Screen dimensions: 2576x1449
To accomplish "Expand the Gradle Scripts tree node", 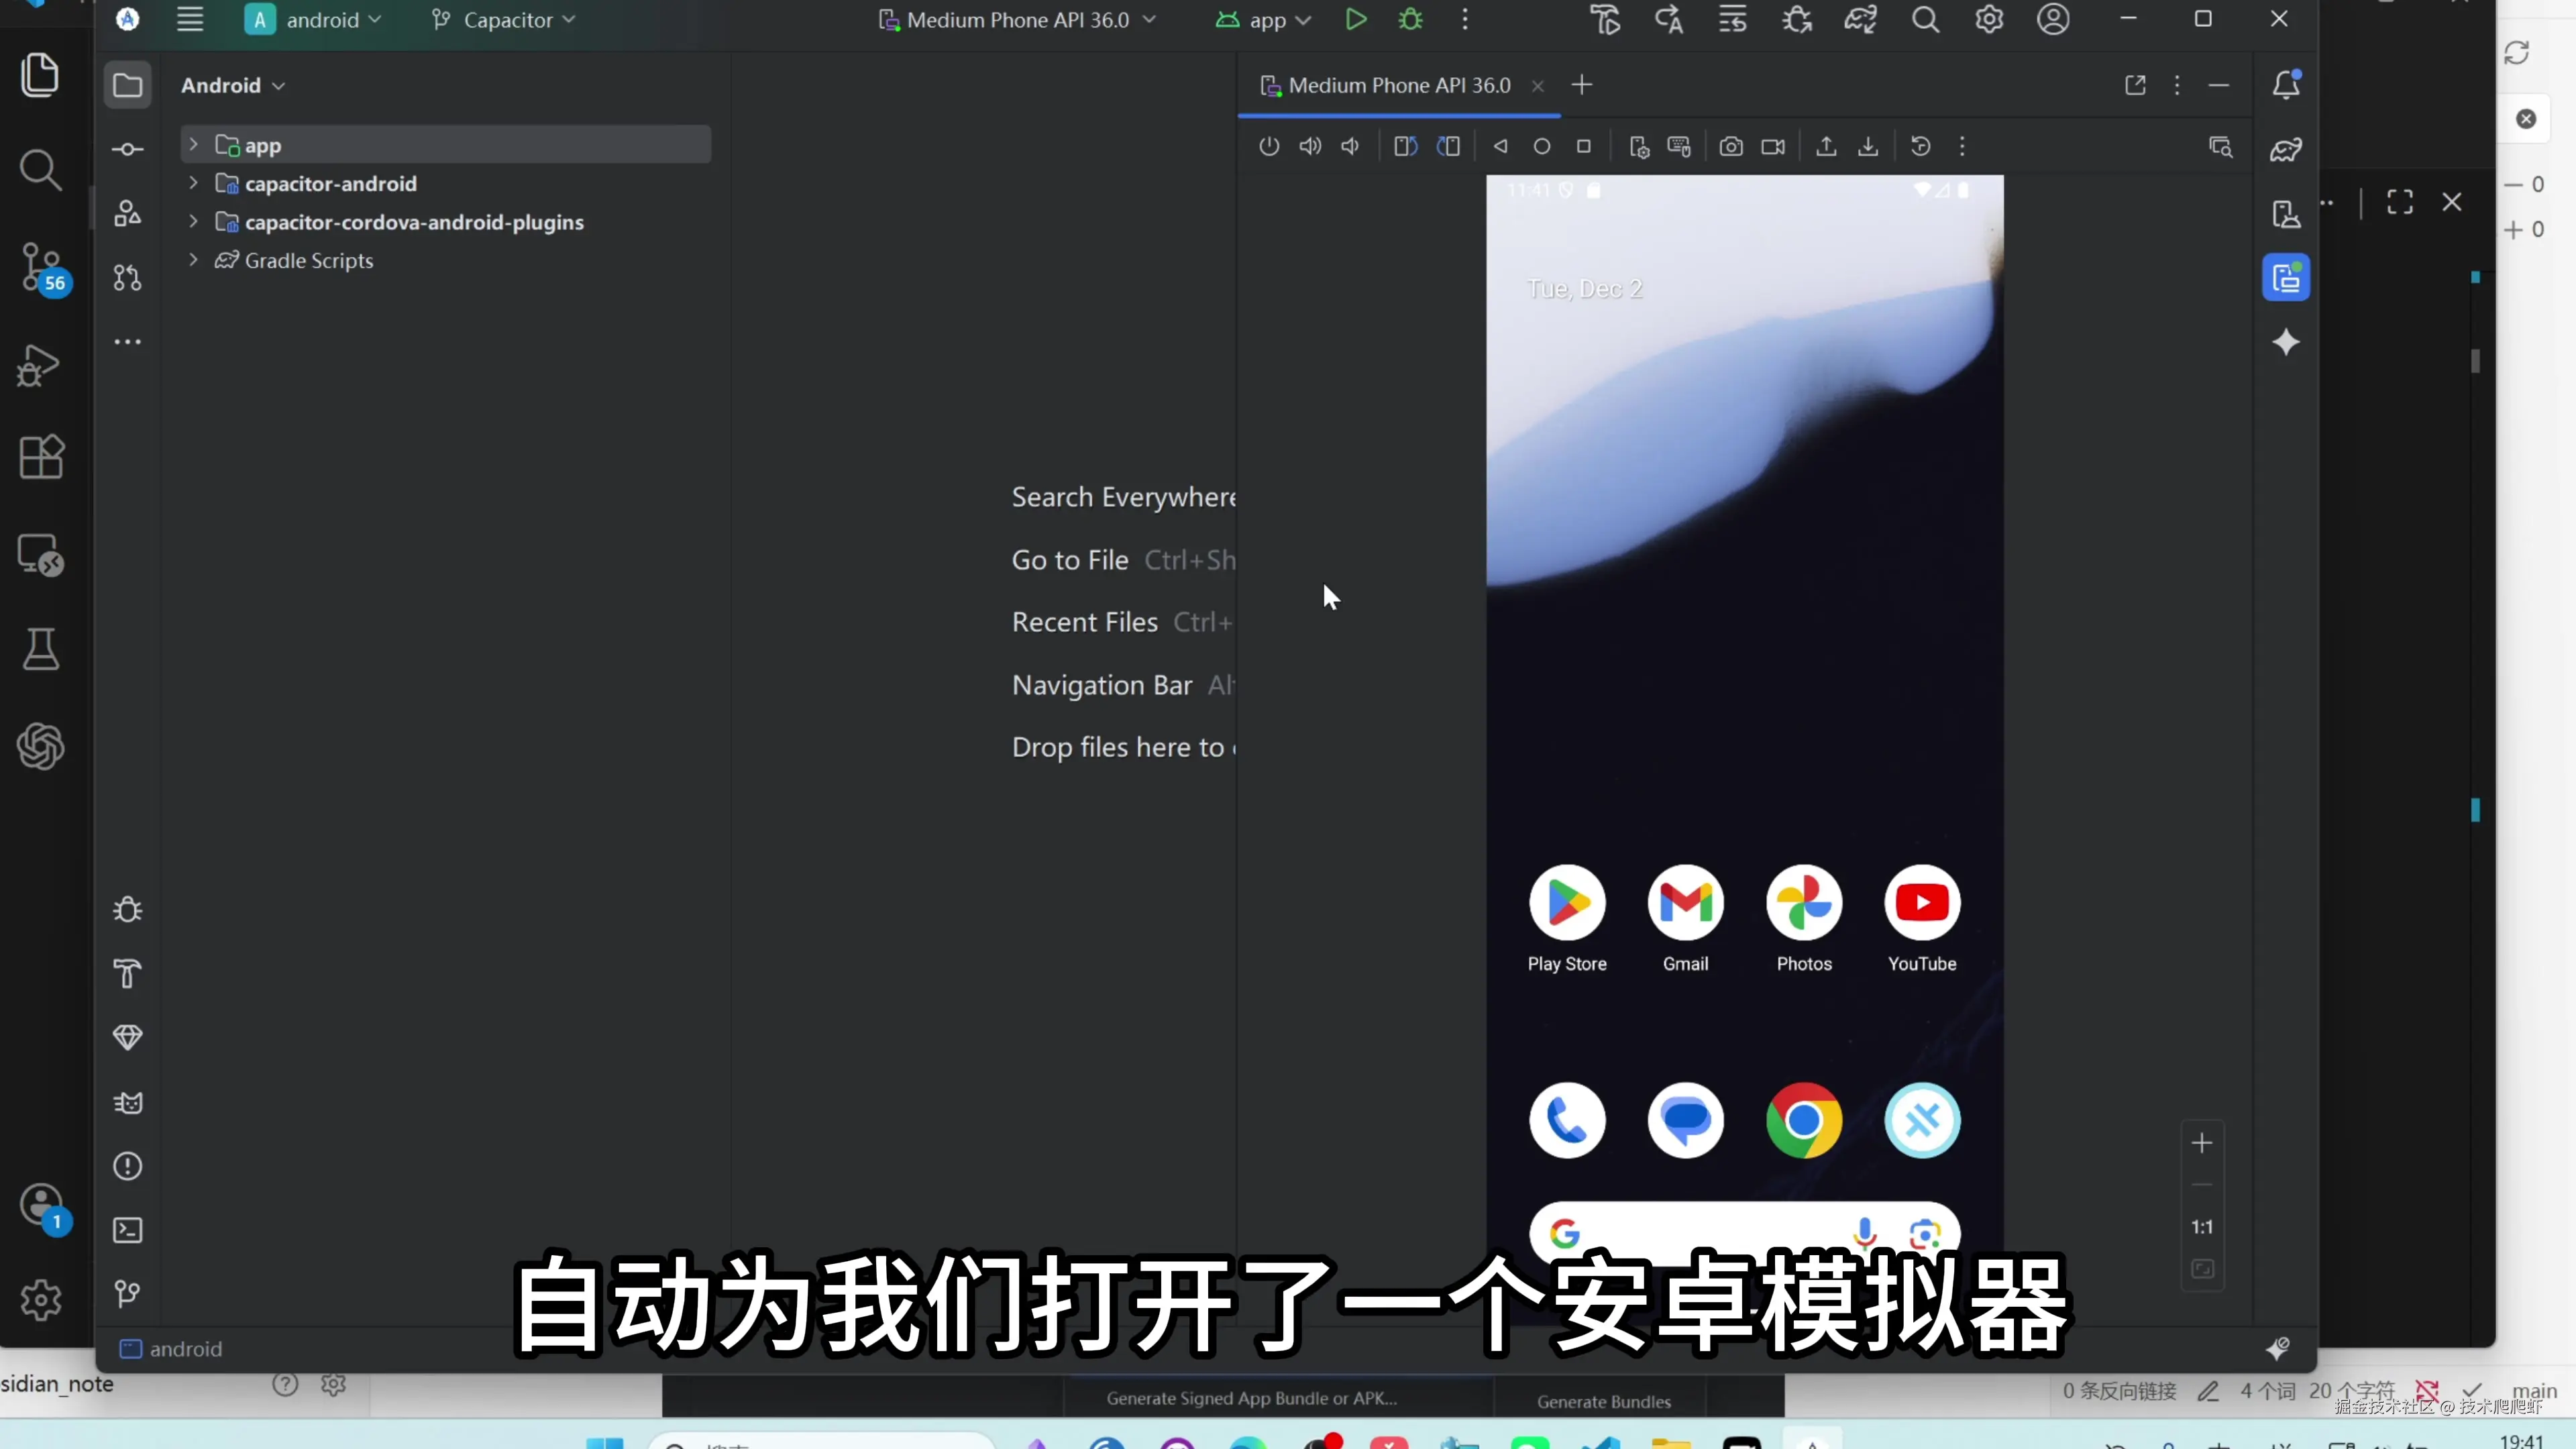I will [193, 260].
